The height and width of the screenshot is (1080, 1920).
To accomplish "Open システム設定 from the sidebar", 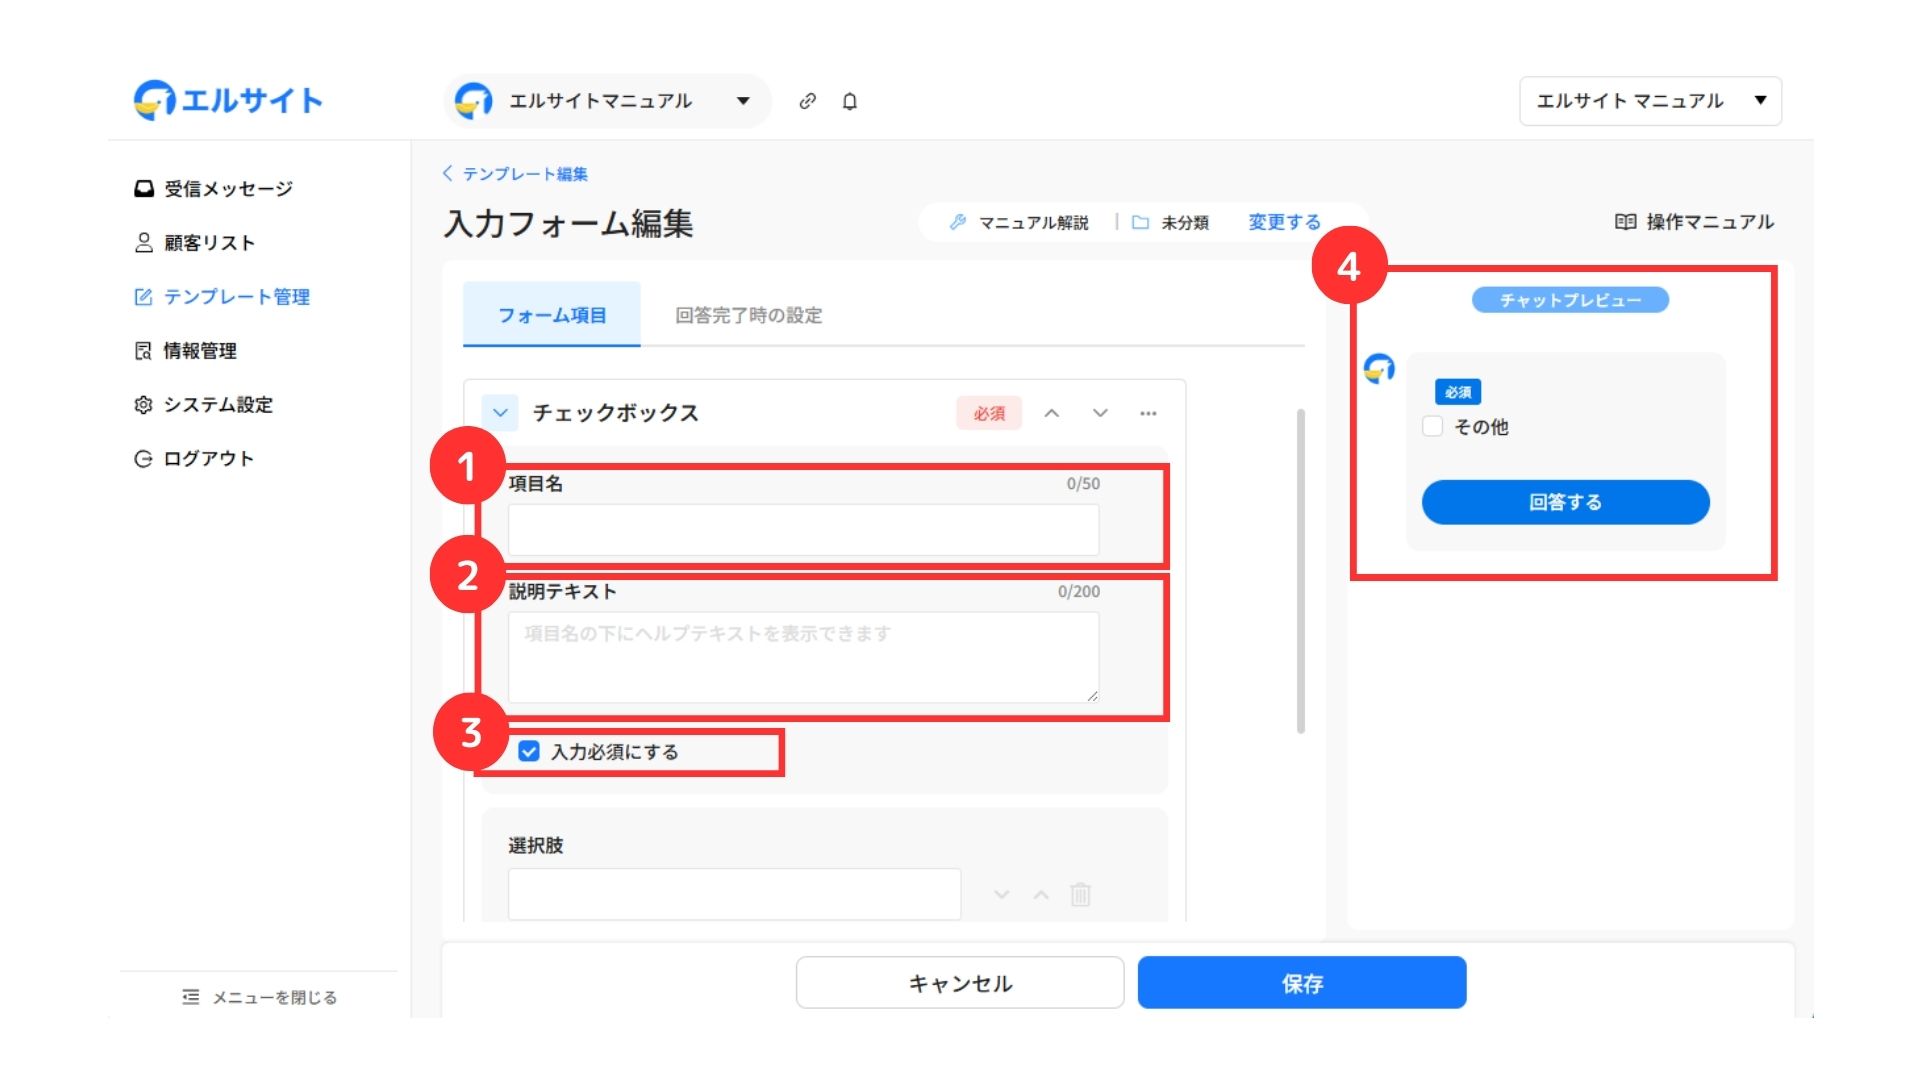I will pyautogui.click(x=217, y=405).
